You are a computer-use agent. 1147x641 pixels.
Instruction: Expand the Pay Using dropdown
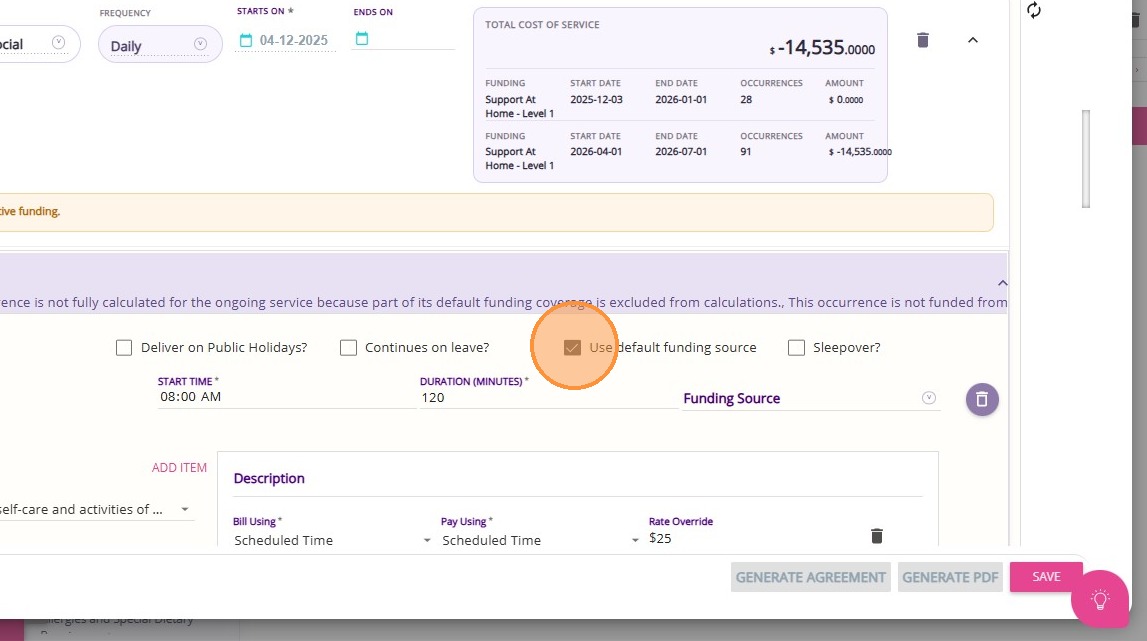tap(540, 540)
